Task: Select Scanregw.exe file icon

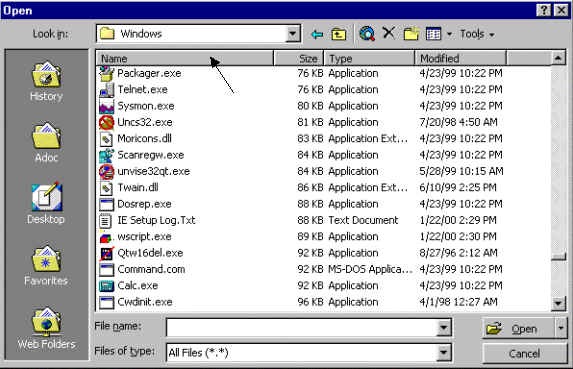Action: coord(106,155)
